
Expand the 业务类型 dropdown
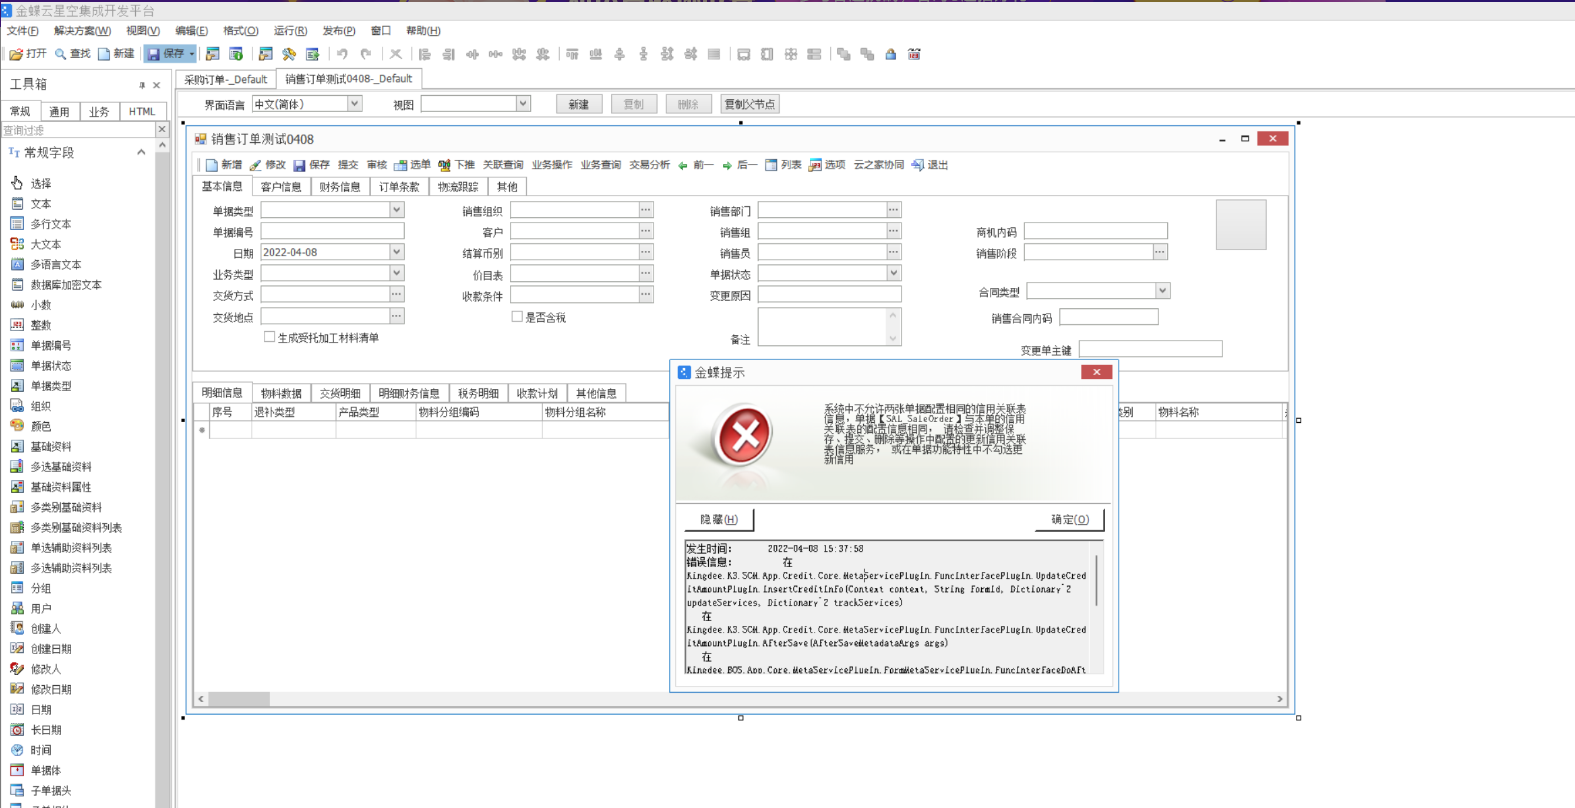pyautogui.click(x=397, y=273)
